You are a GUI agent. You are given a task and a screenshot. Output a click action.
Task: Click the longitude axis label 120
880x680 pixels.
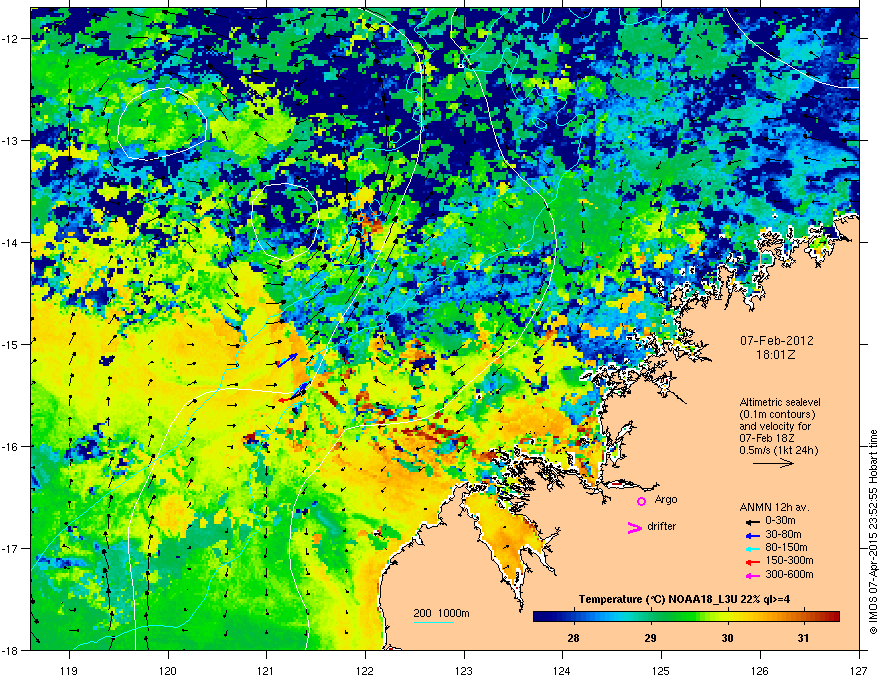168,671
